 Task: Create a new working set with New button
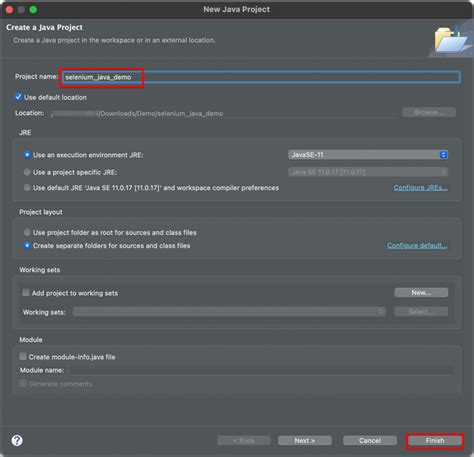421,293
